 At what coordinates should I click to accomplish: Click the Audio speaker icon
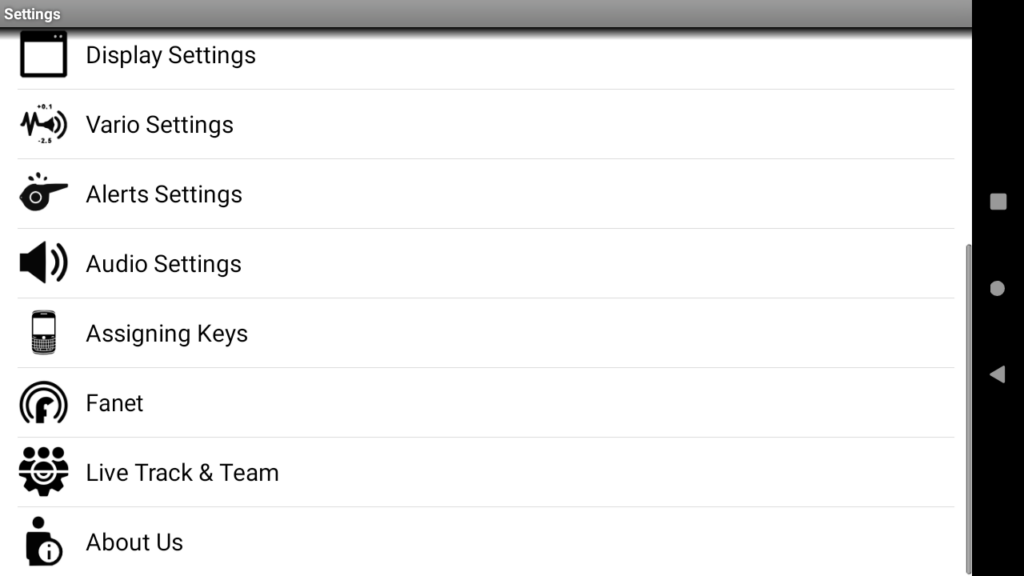tap(43, 263)
